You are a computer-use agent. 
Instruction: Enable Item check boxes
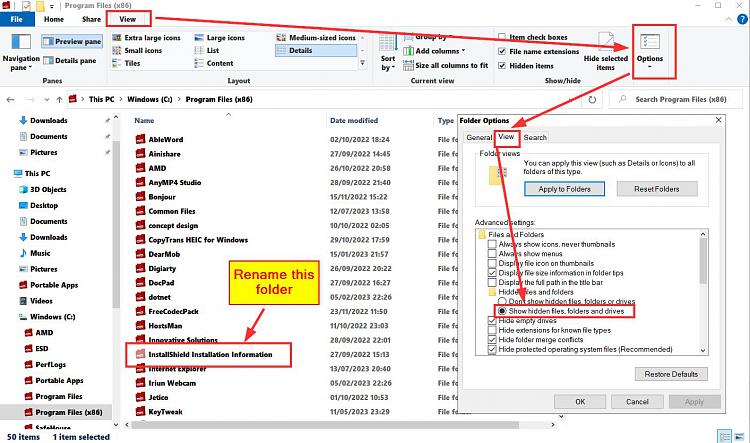coord(502,37)
